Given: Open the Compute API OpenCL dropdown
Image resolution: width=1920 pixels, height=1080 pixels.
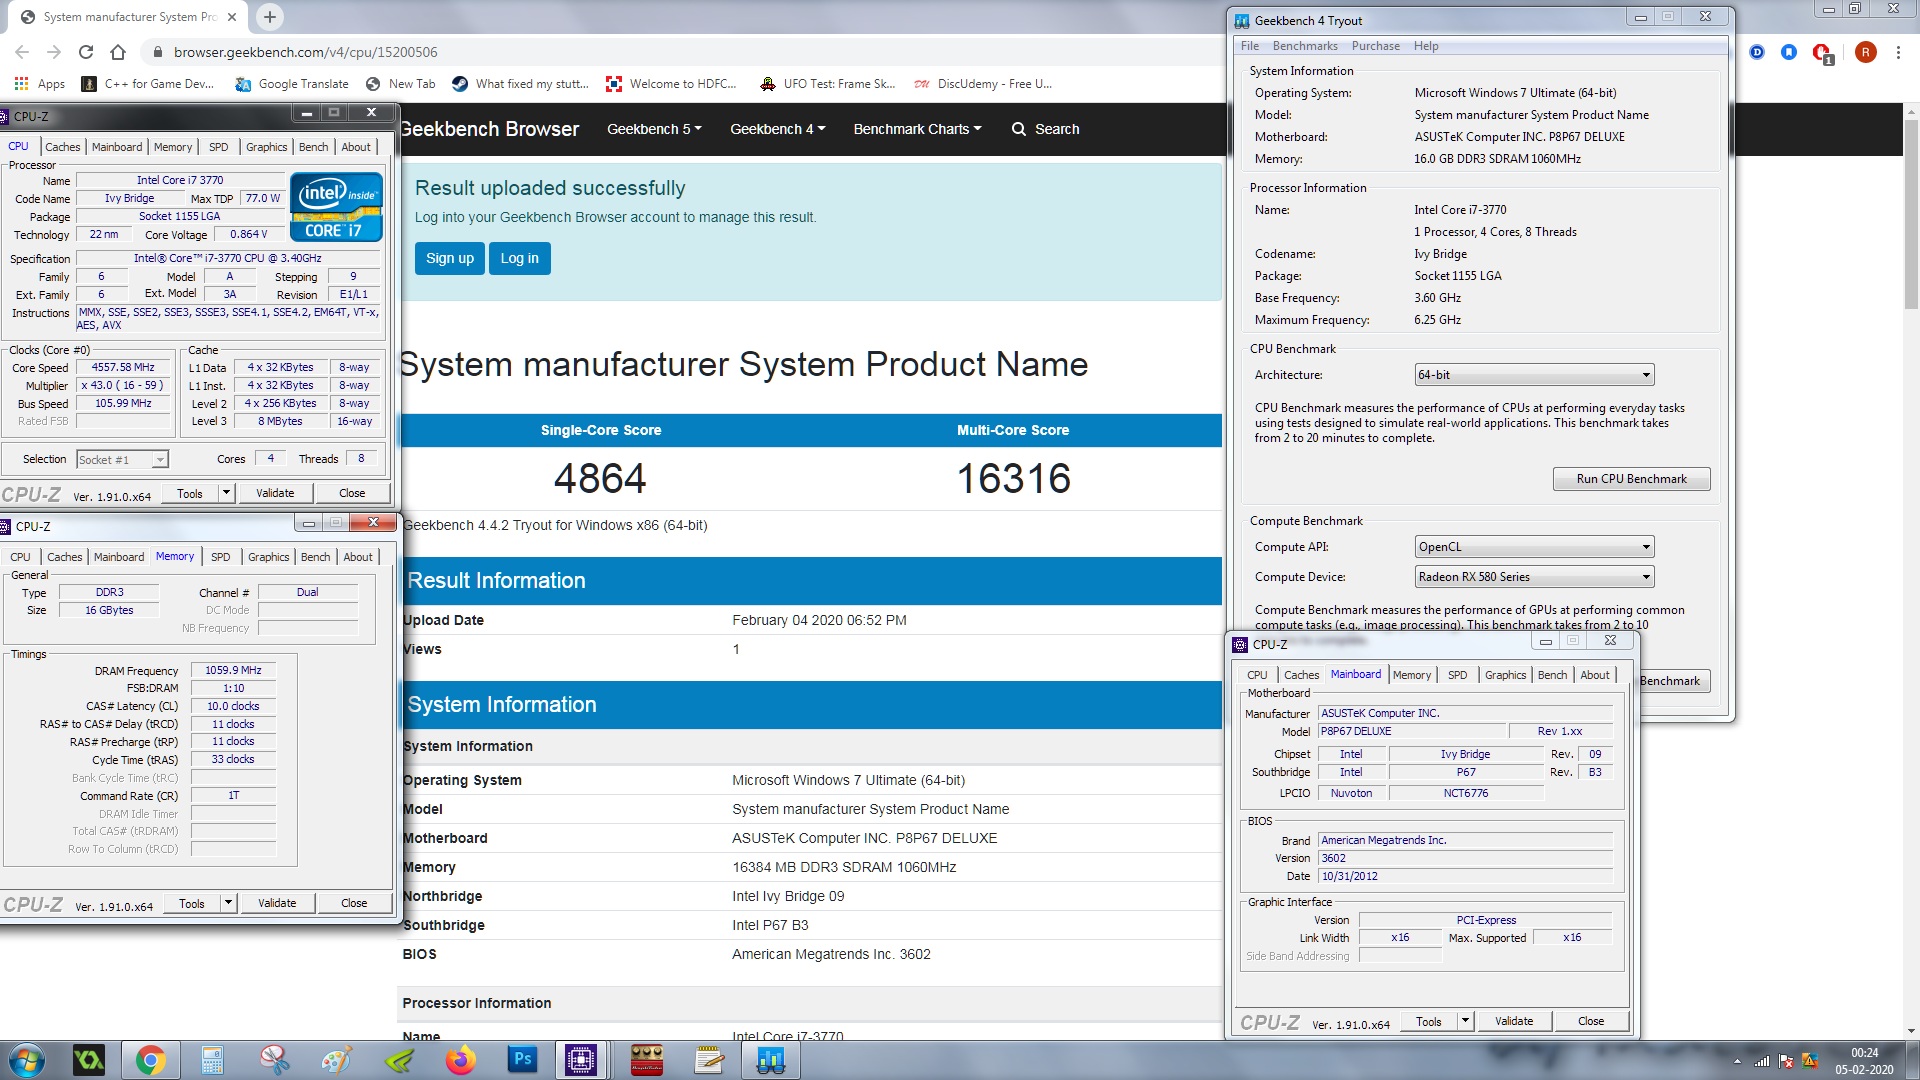Looking at the screenshot, I should 1534,547.
